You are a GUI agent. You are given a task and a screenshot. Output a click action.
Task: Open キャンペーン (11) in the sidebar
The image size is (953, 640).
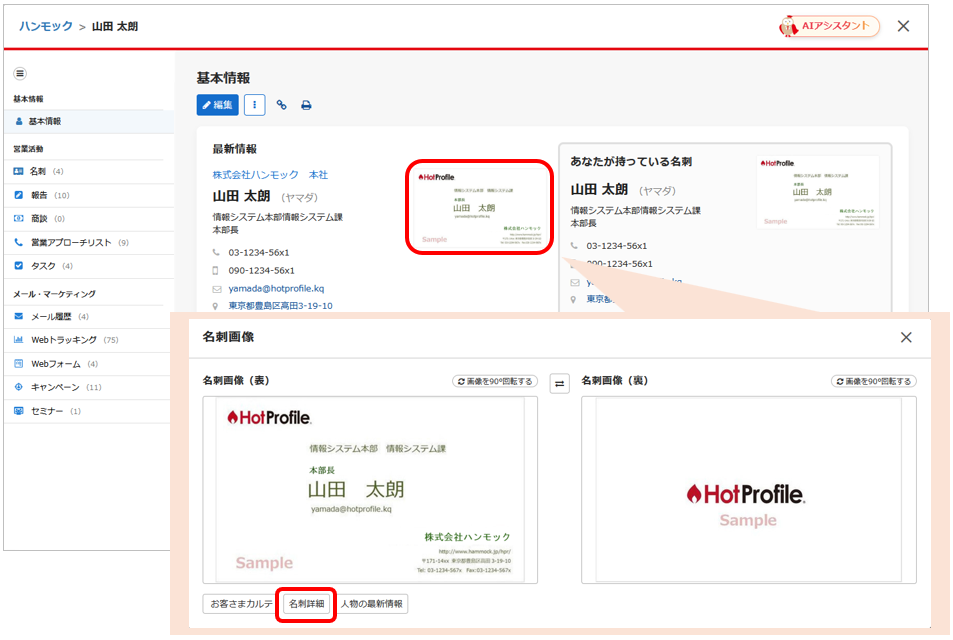[89, 387]
